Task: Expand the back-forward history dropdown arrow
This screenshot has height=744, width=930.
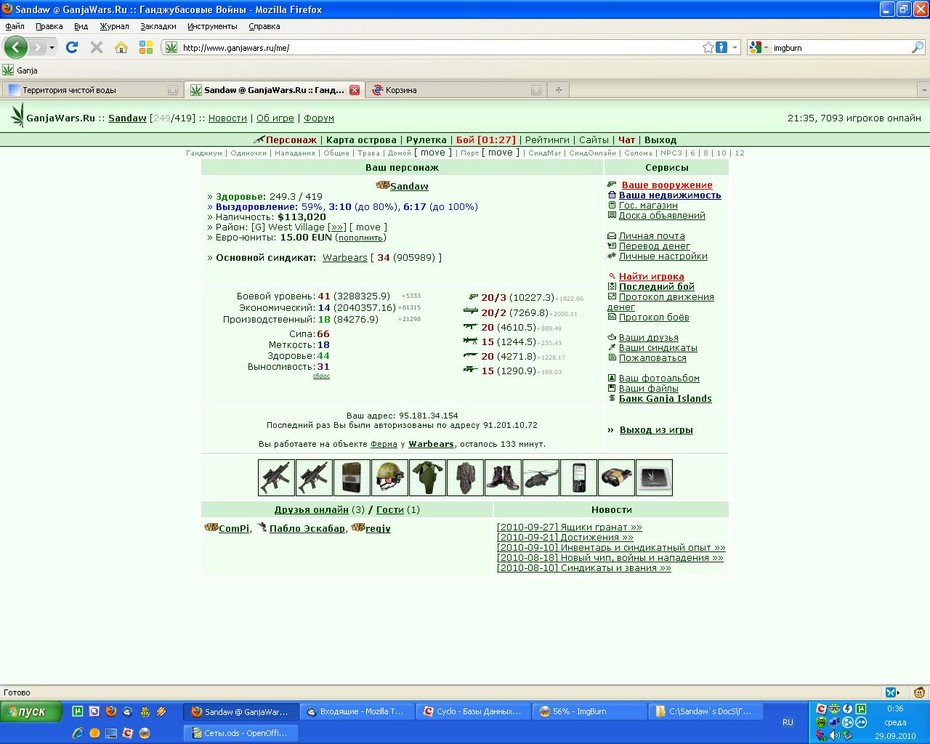Action: (52, 47)
